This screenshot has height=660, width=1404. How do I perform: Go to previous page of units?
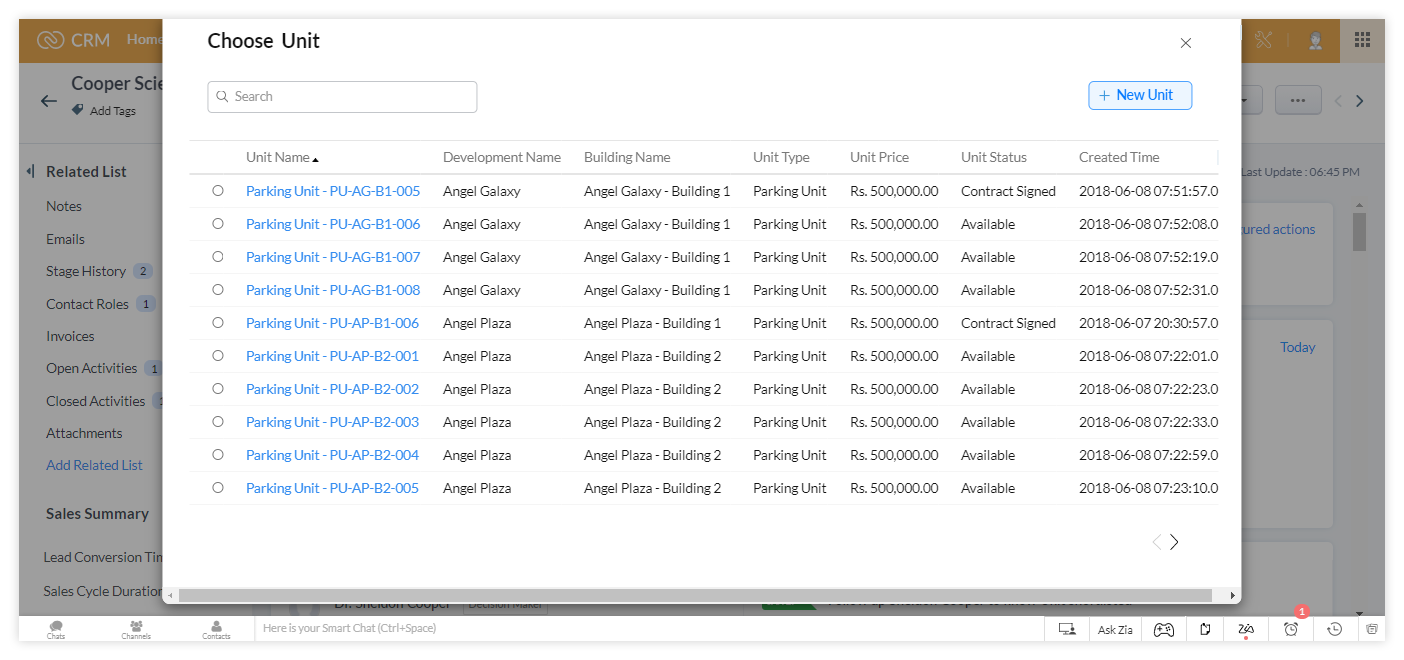[x=1156, y=542]
